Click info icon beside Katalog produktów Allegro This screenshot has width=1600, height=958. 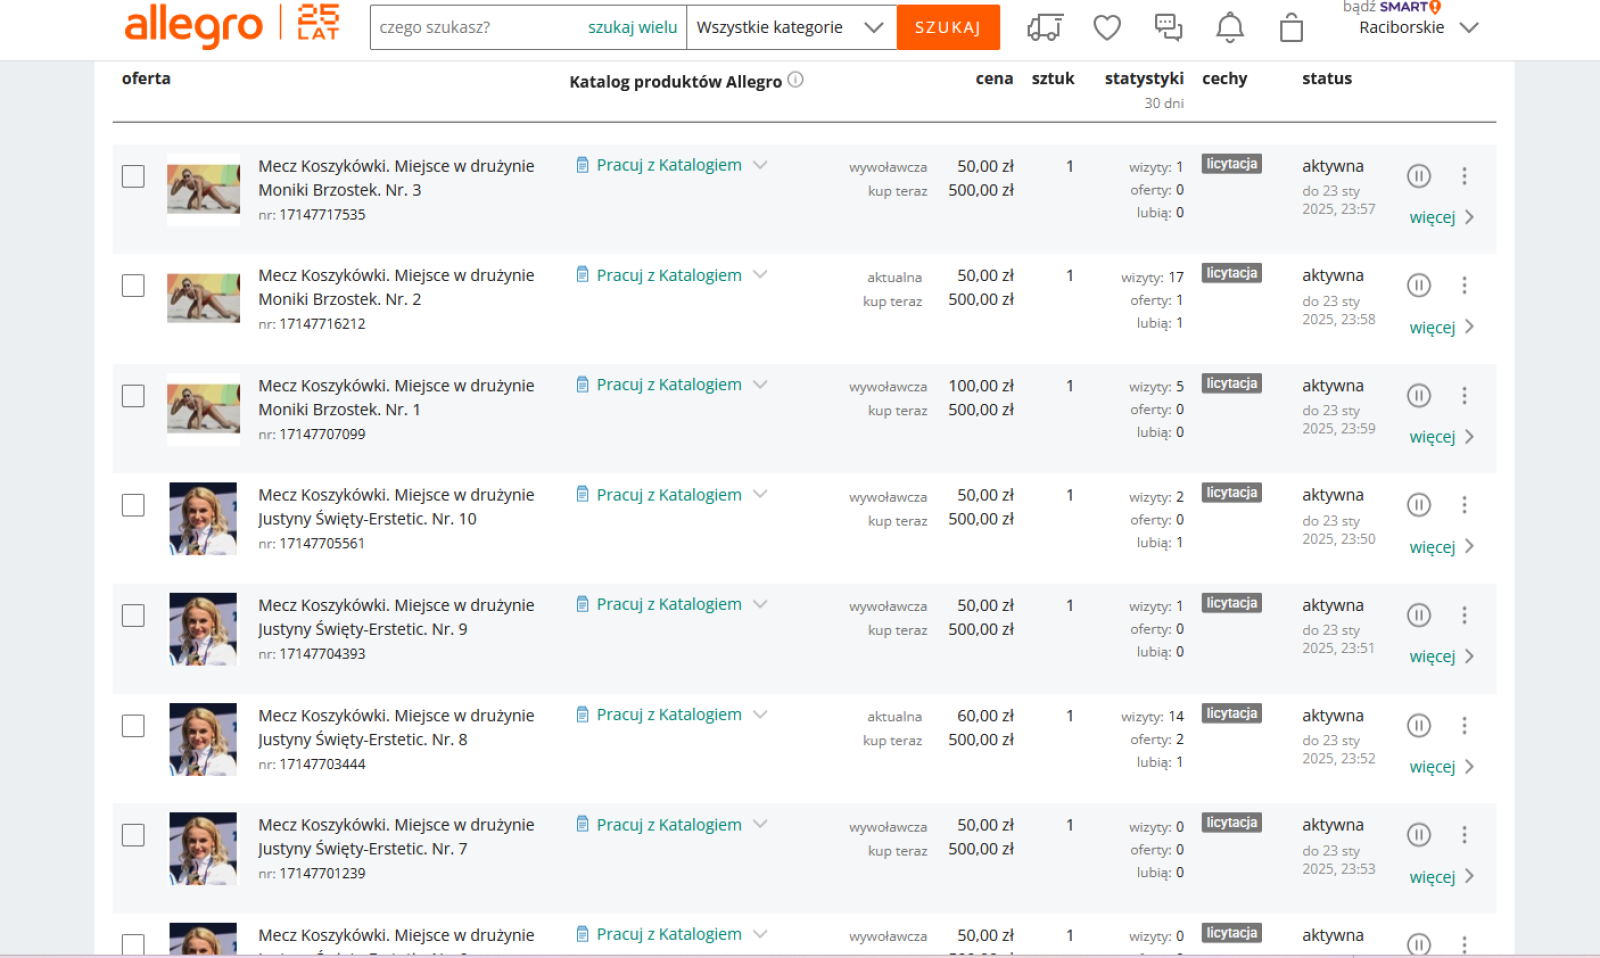click(x=795, y=80)
